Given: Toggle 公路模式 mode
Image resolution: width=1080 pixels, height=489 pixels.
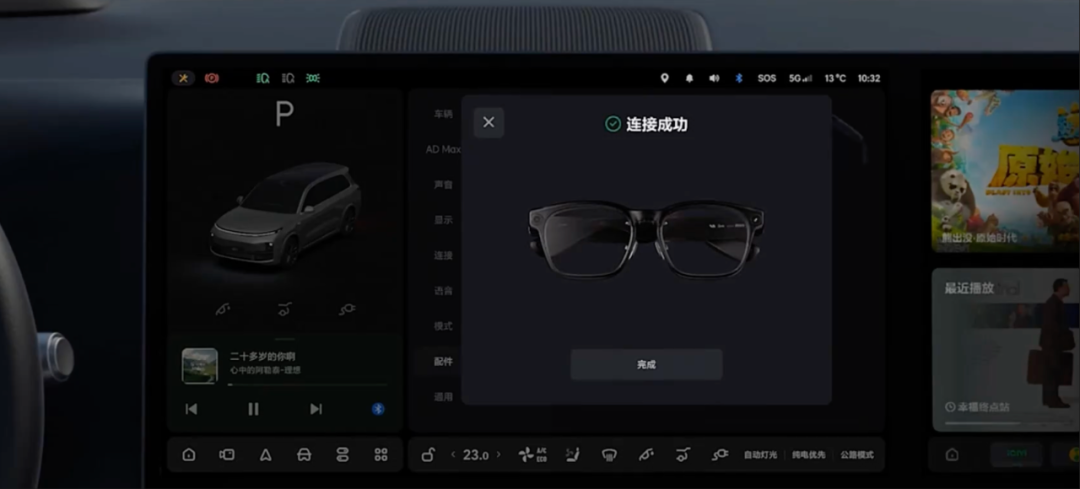Looking at the screenshot, I should point(857,455).
